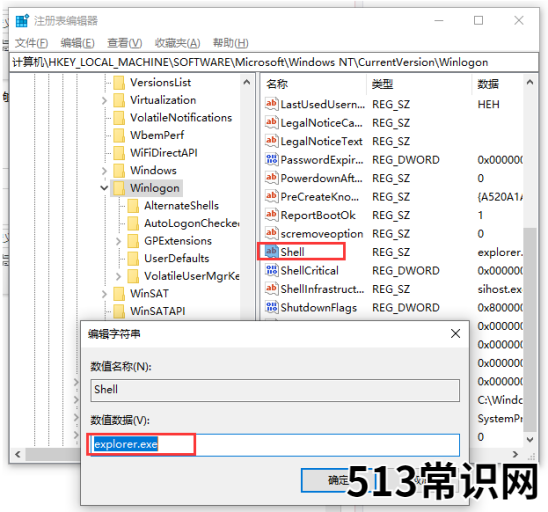Select the PreCreateKno... string icon
The height and width of the screenshot is (512, 548).
pyautogui.click(x=272, y=196)
